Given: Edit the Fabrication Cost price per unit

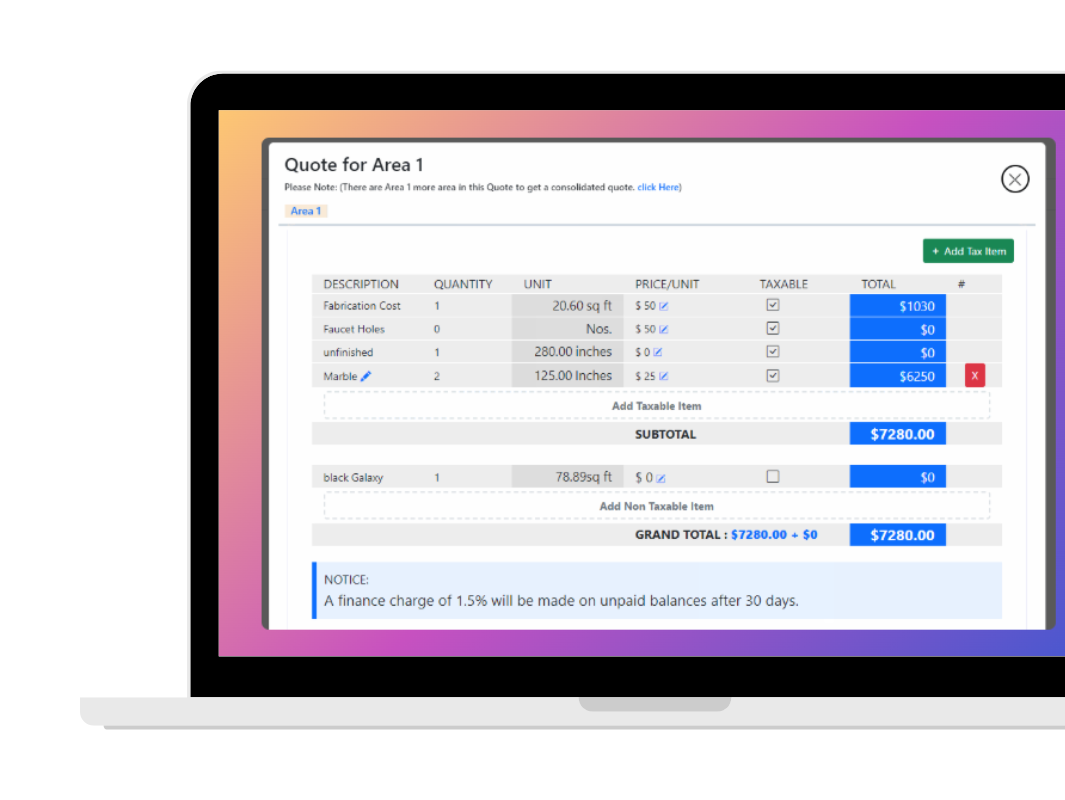Looking at the screenshot, I should [663, 306].
